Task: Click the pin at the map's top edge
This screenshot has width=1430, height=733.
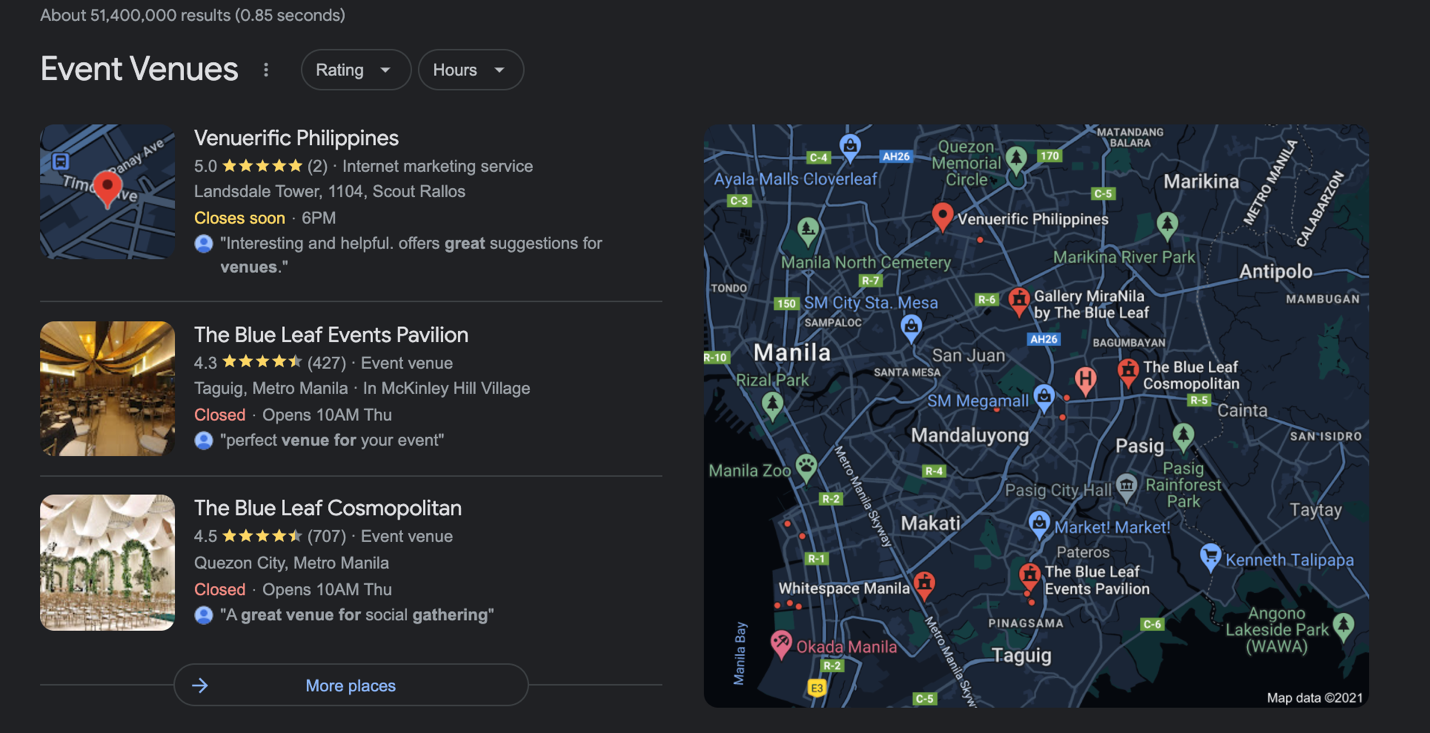Action: tap(850, 148)
